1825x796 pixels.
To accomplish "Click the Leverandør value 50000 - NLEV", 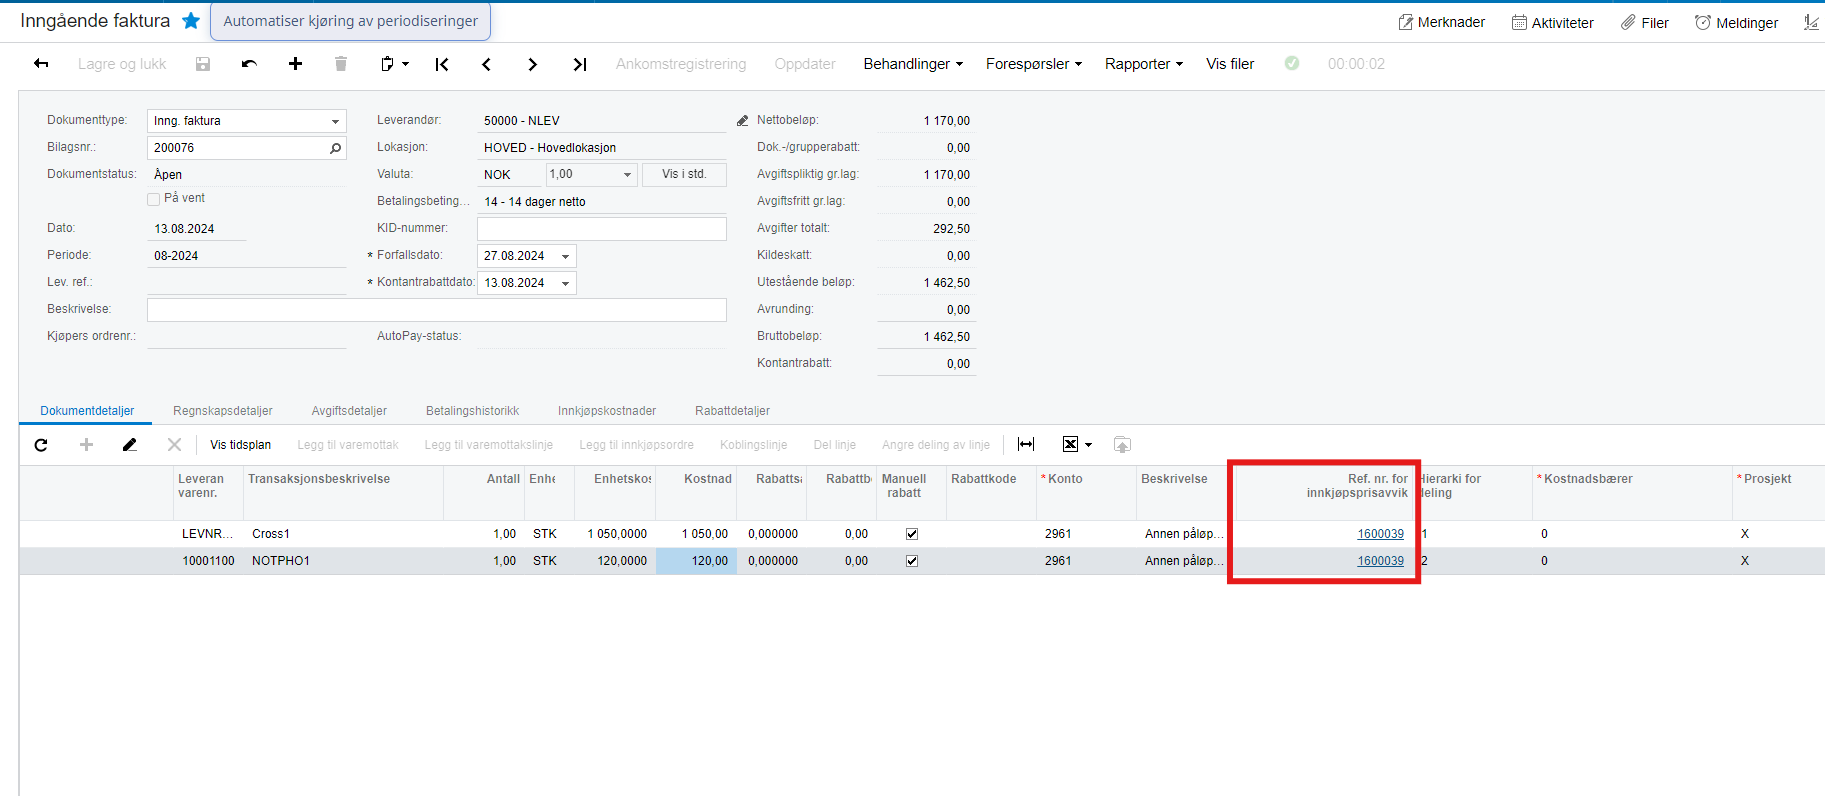I will click(x=522, y=121).
